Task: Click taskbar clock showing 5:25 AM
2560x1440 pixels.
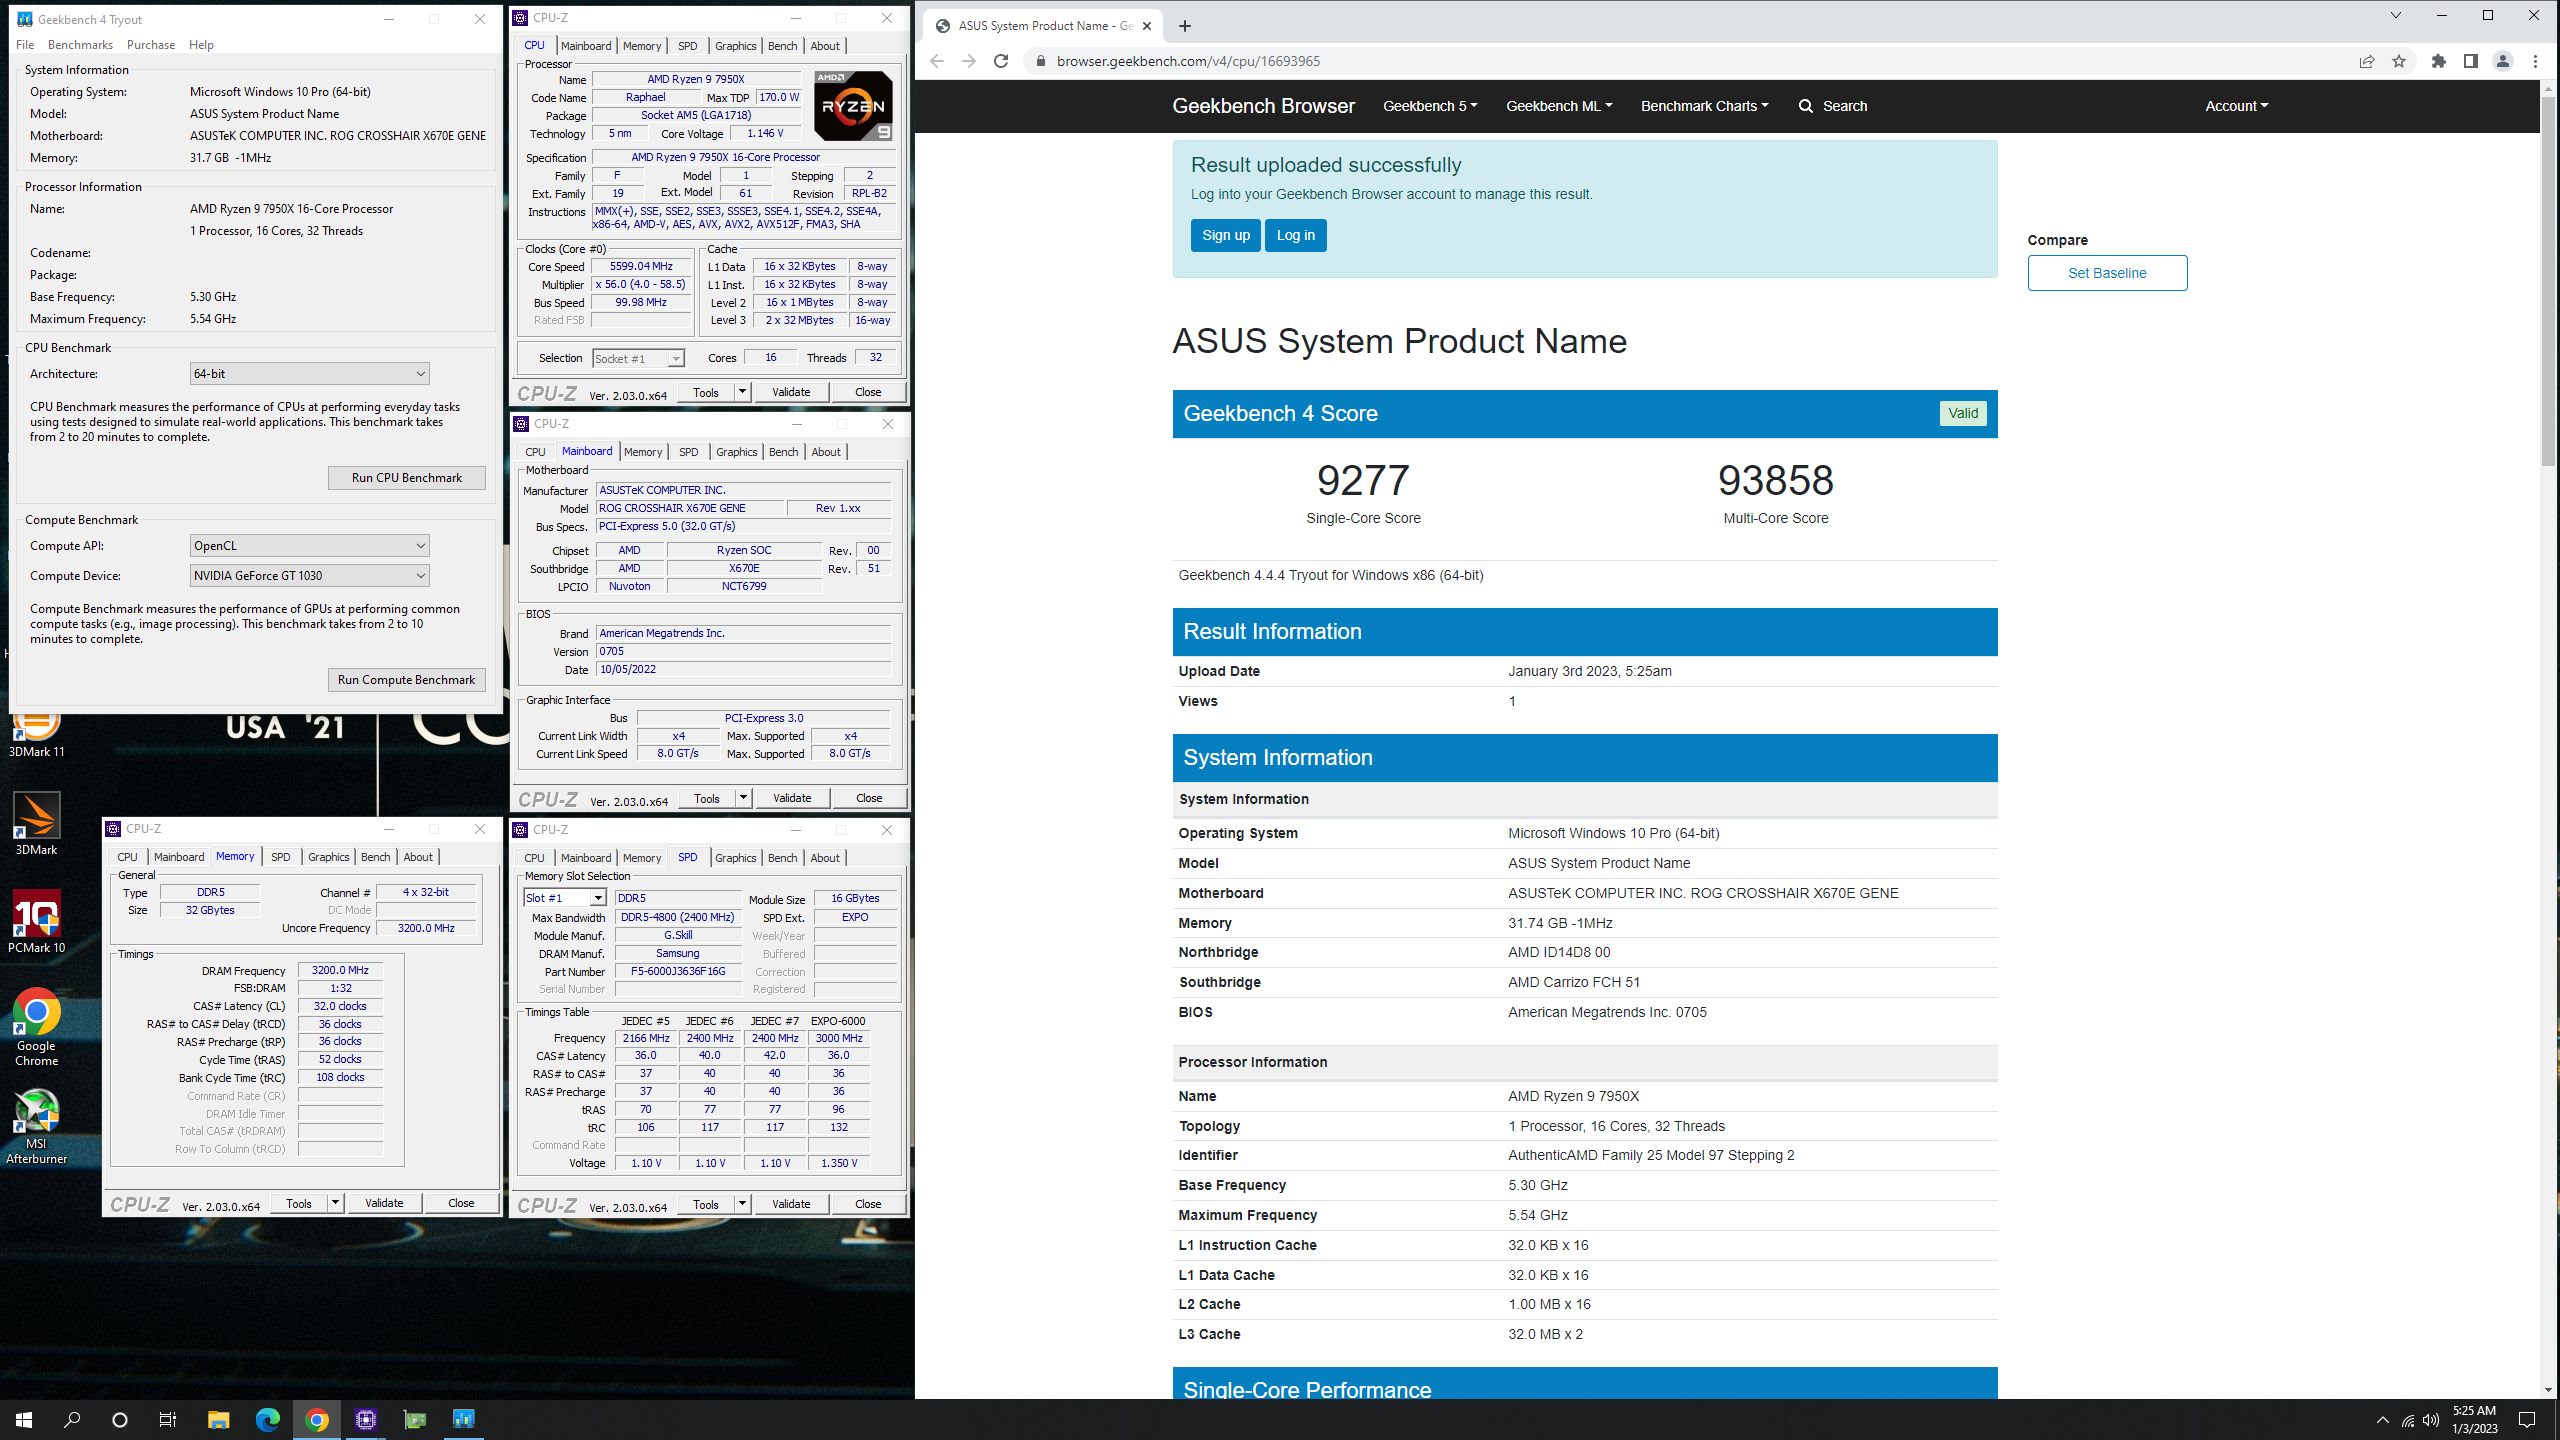Action: [x=2474, y=1420]
